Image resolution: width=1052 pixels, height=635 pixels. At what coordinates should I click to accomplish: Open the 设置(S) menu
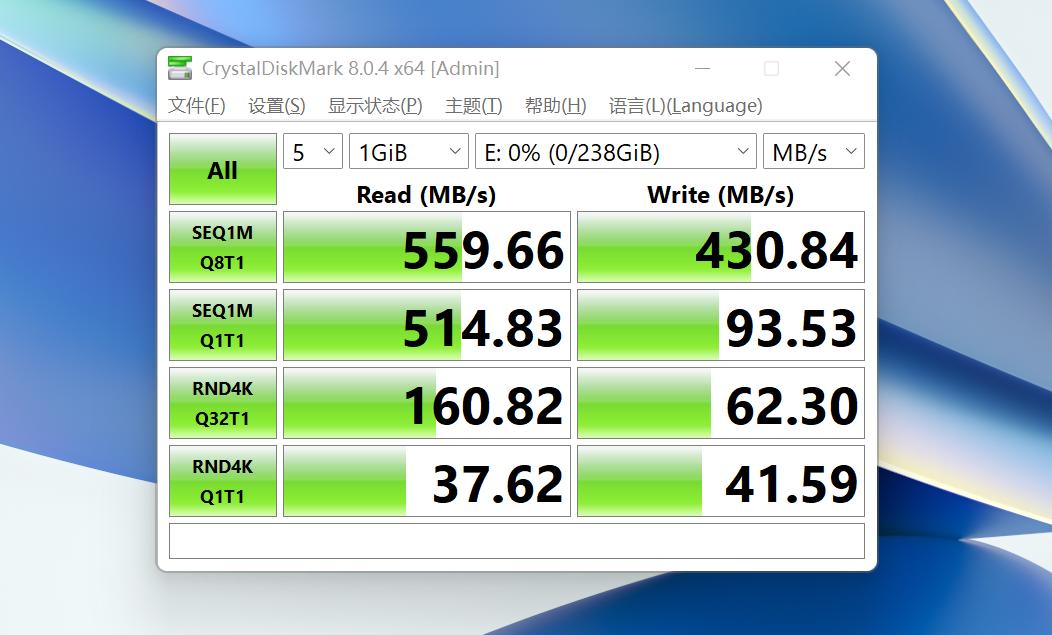tap(276, 105)
